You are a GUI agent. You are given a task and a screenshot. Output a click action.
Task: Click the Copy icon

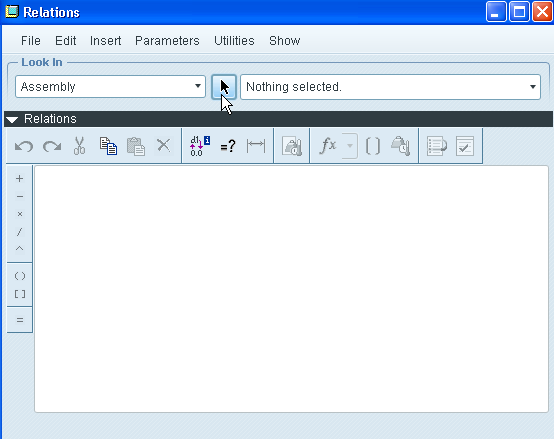tap(108, 146)
